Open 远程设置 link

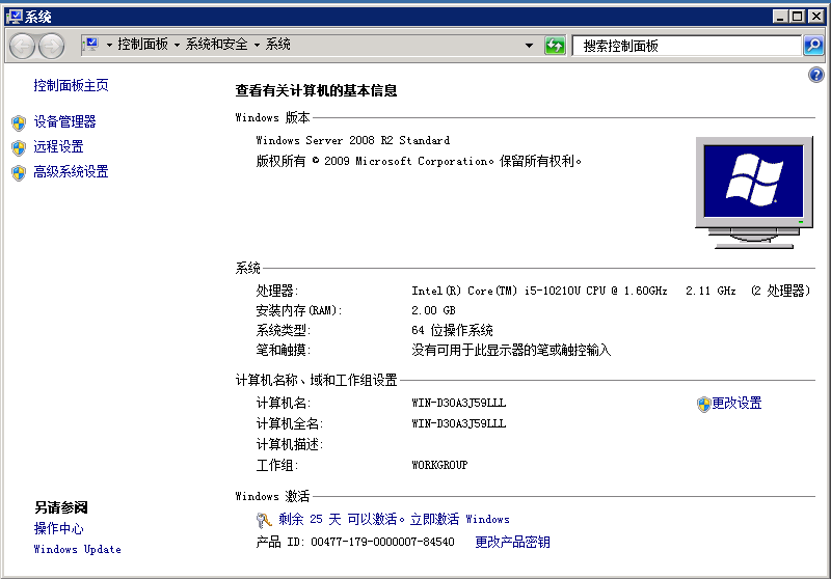coord(58,147)
